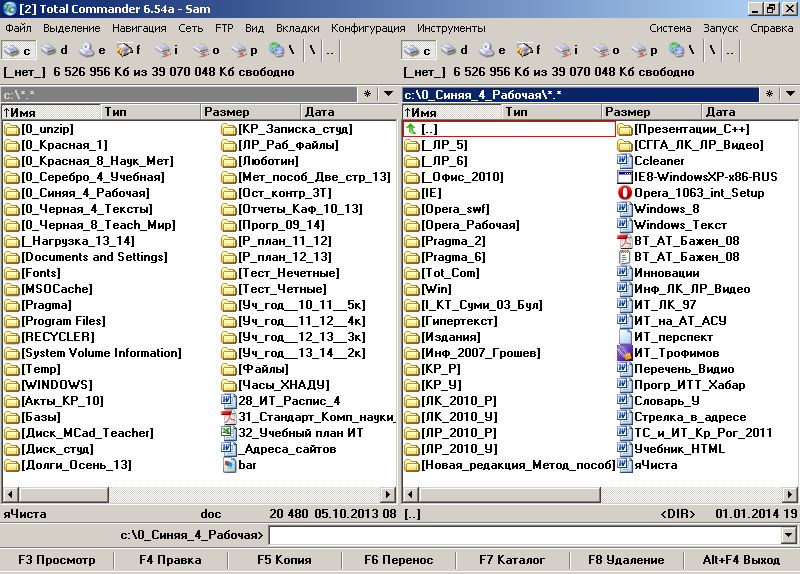Select drive i in left panel

tap(166, 51)
